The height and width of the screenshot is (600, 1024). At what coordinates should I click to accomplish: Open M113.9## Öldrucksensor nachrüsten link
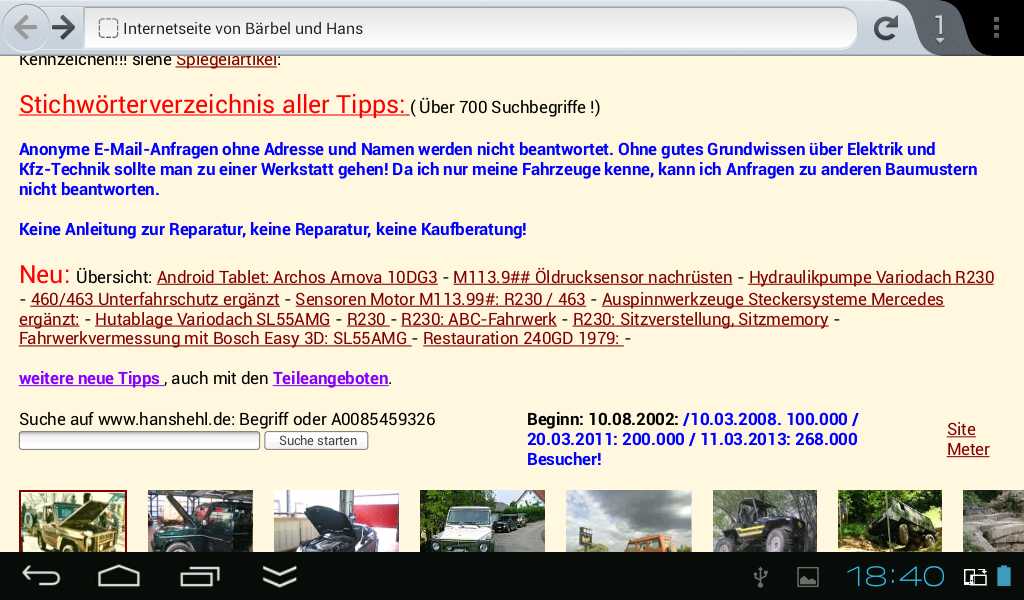tap(592, 277)
